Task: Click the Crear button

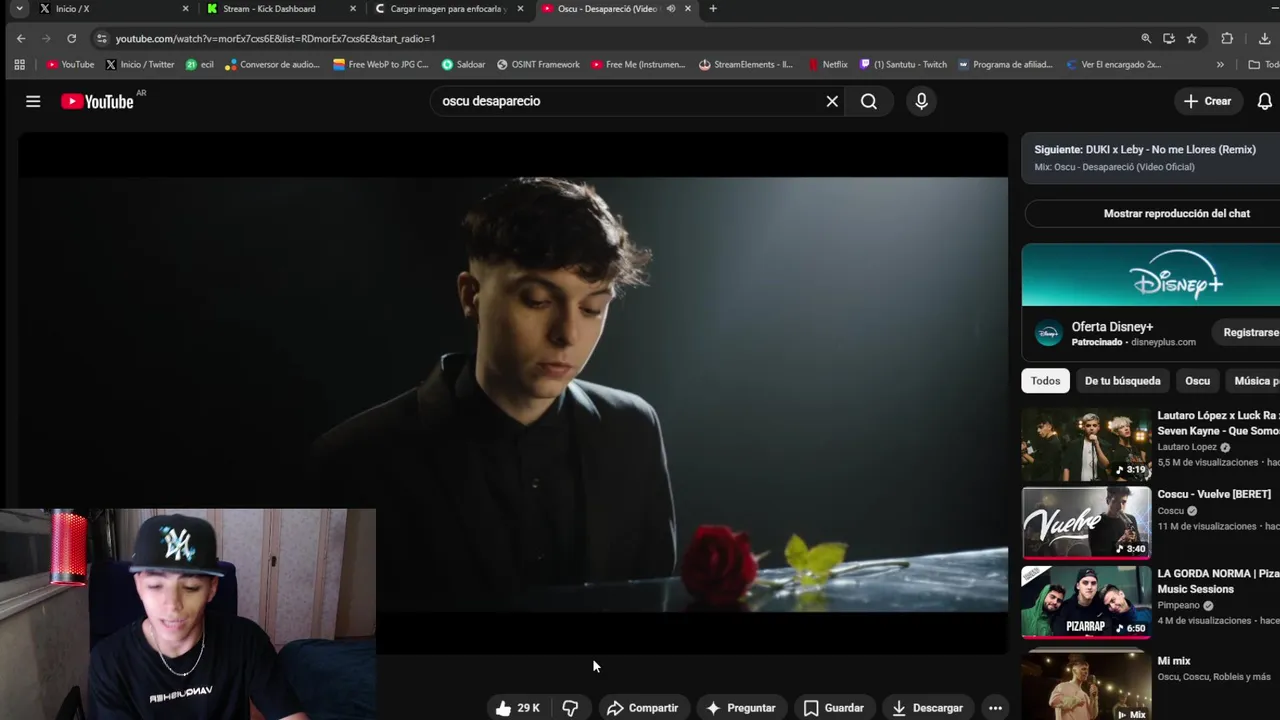Action: (1207, 101)
